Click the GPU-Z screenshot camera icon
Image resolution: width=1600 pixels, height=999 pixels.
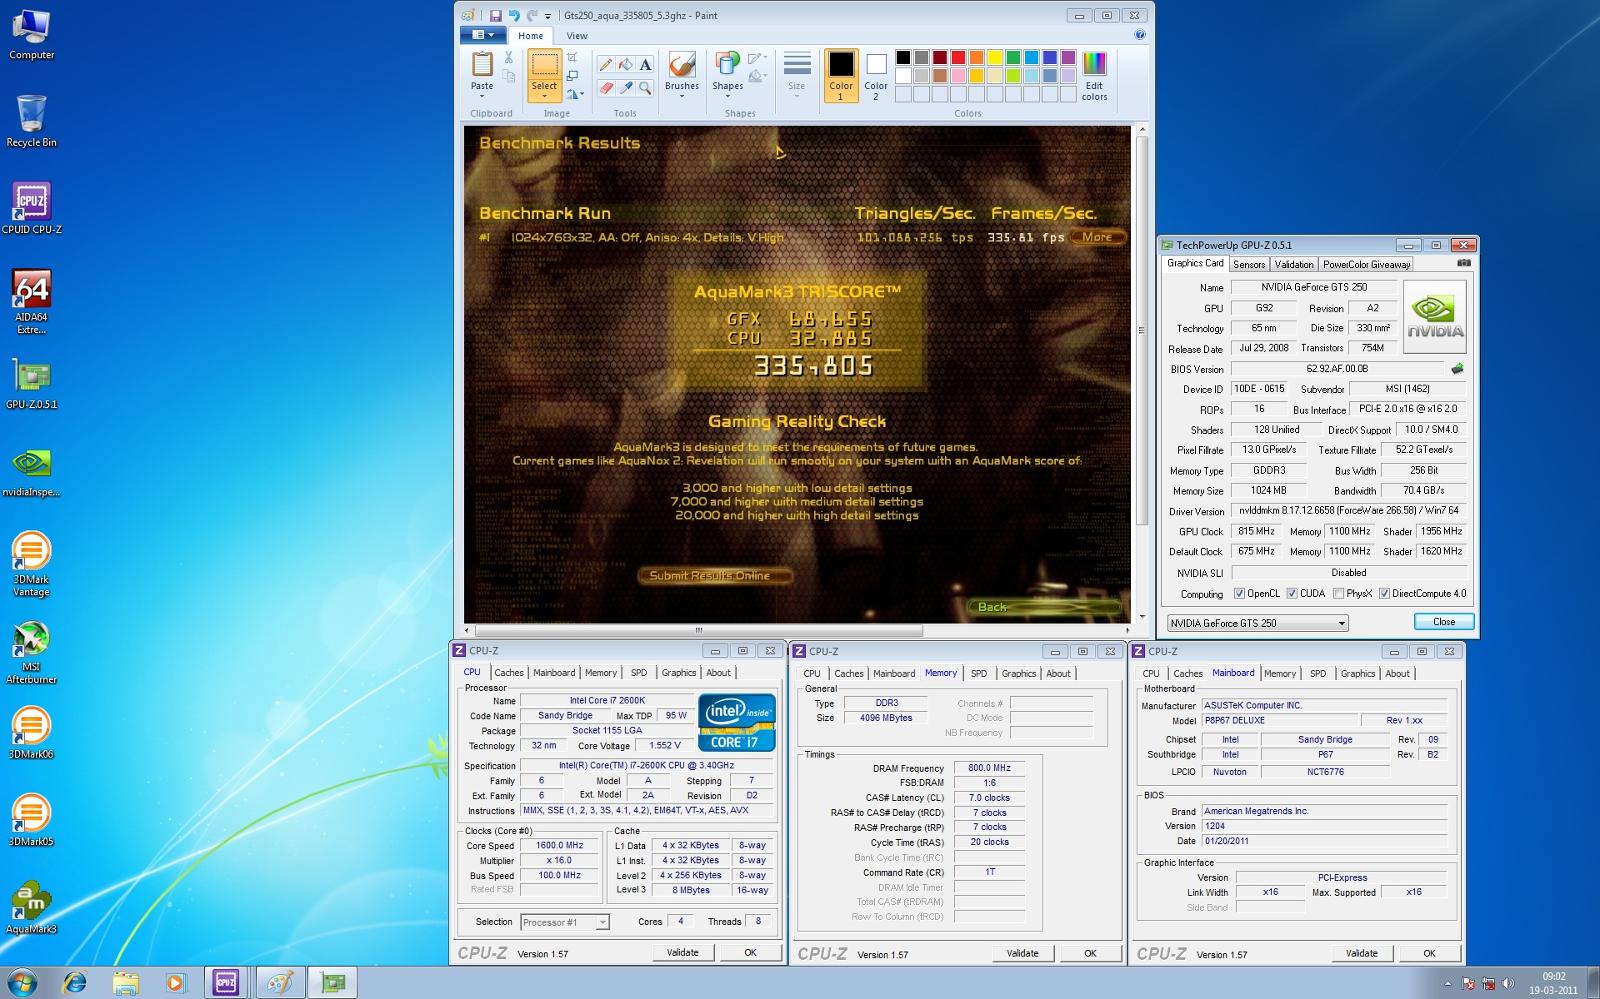pyautogui.click(x=1464, y=263)
